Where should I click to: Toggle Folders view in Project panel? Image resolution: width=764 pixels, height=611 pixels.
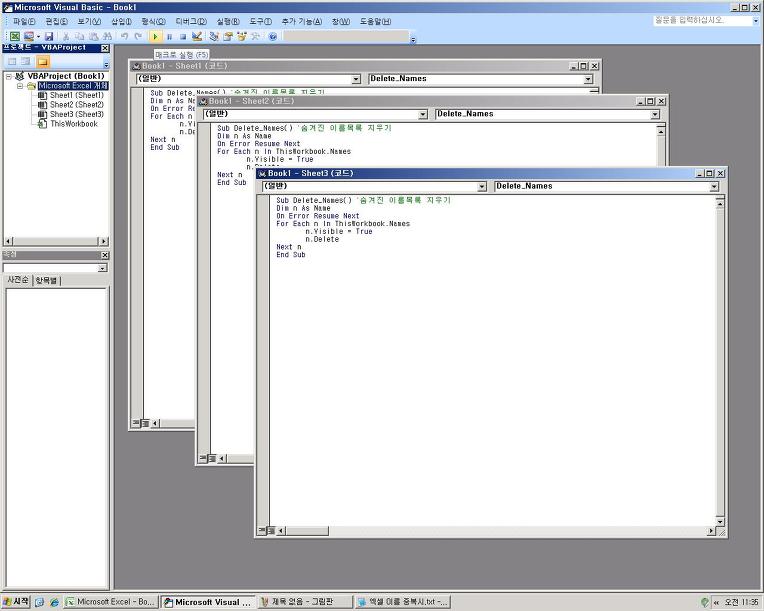(x=42, y=62)
